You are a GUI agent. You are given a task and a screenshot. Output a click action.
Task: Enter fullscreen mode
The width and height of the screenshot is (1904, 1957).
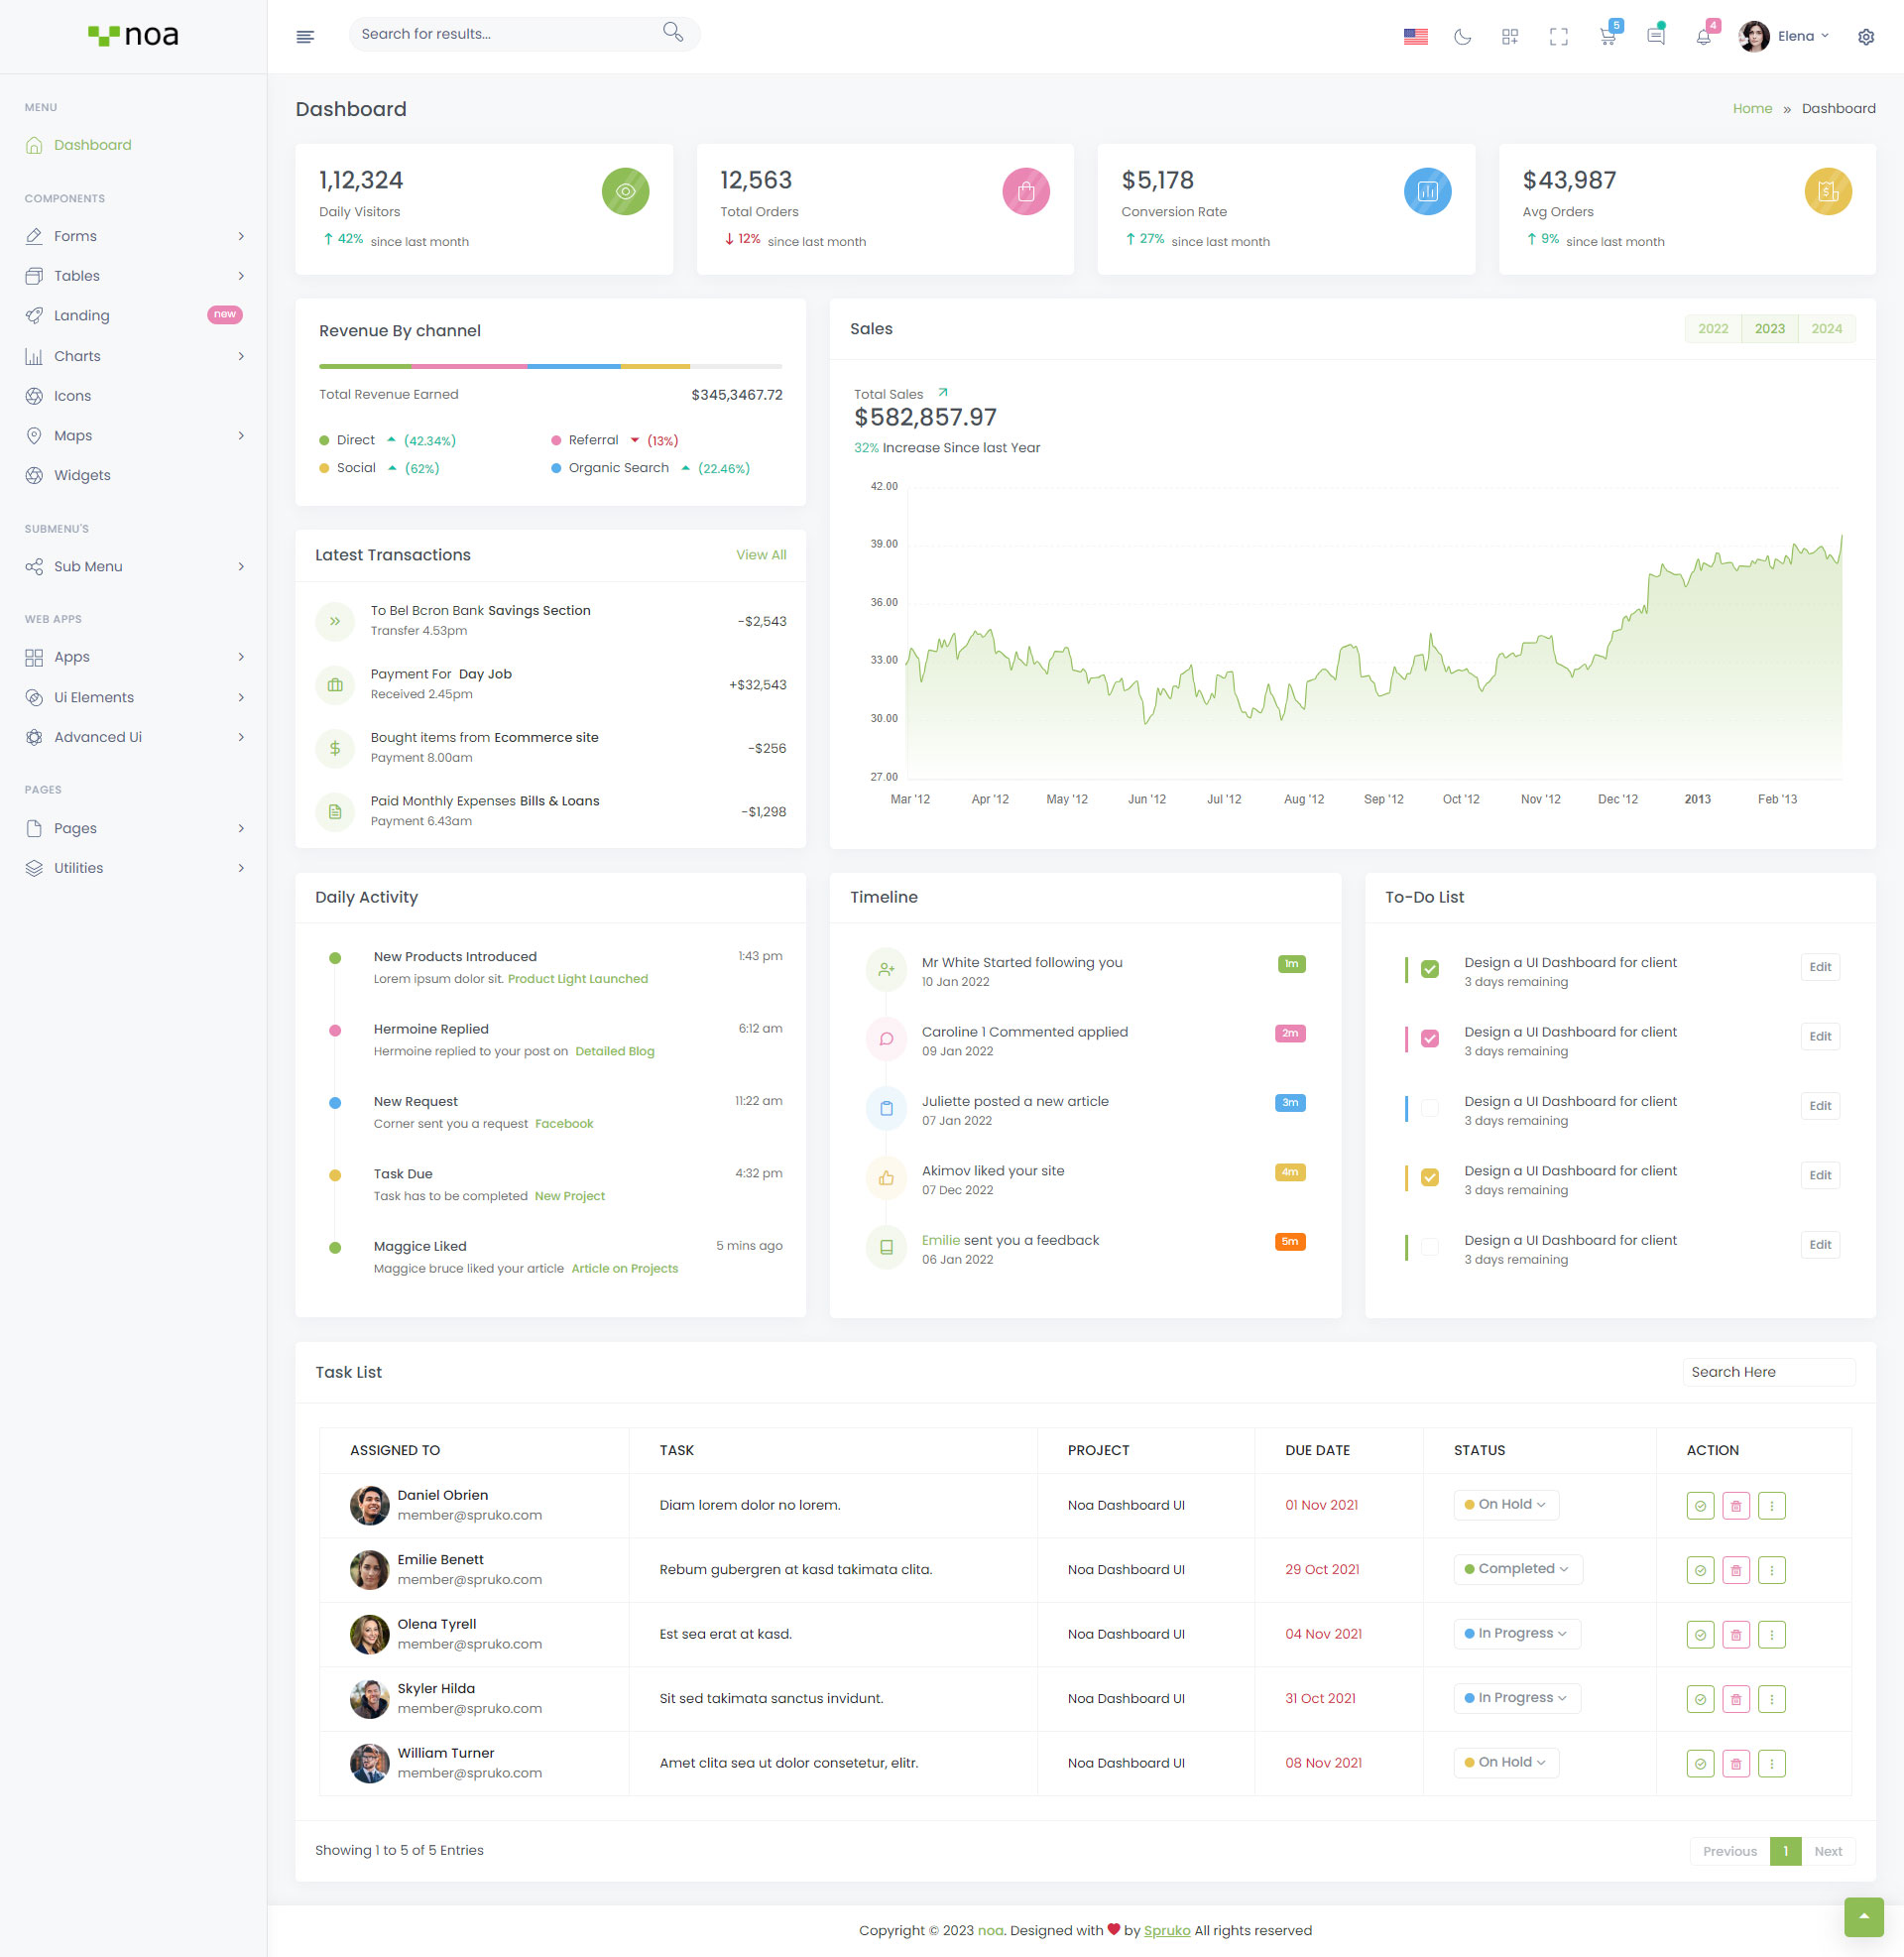pyautogui.click(x=1558, y=37)
